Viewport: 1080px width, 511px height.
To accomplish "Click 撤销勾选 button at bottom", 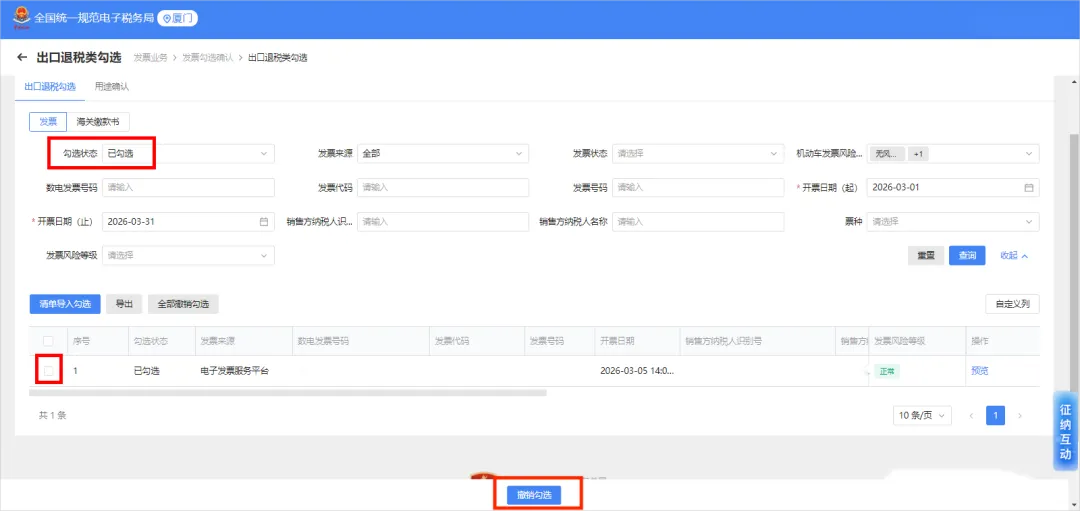I will coord(534,494).
